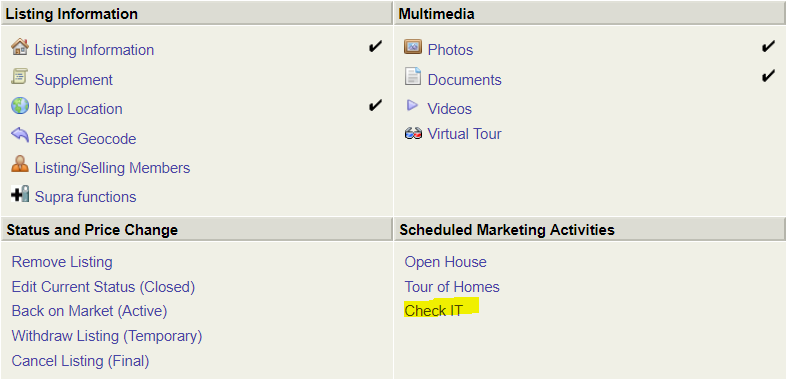Click the globe icon for Map Location
790x379 pixels.
pyautogui.click(x=20, y=106)
